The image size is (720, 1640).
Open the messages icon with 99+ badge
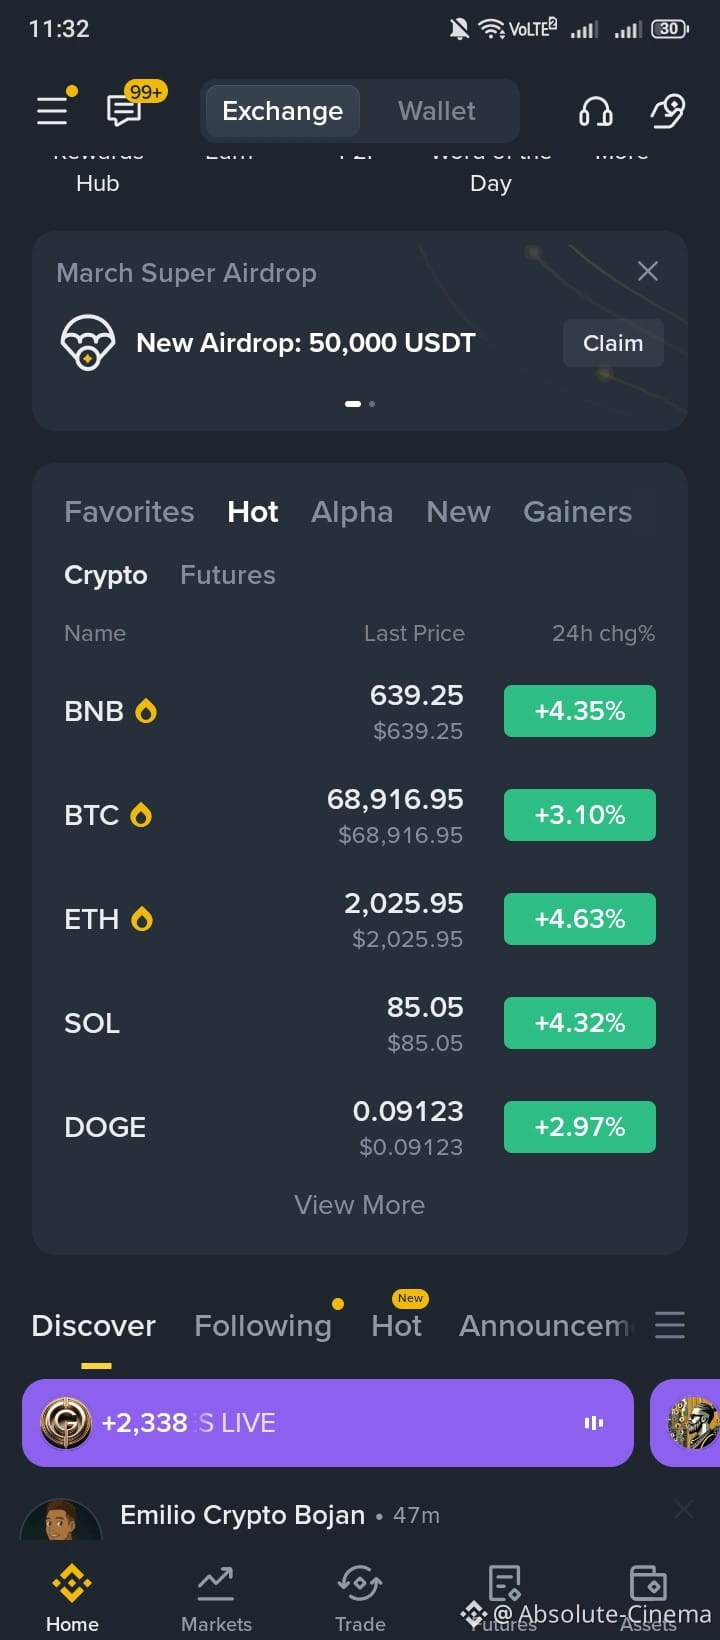pos(125,110)
